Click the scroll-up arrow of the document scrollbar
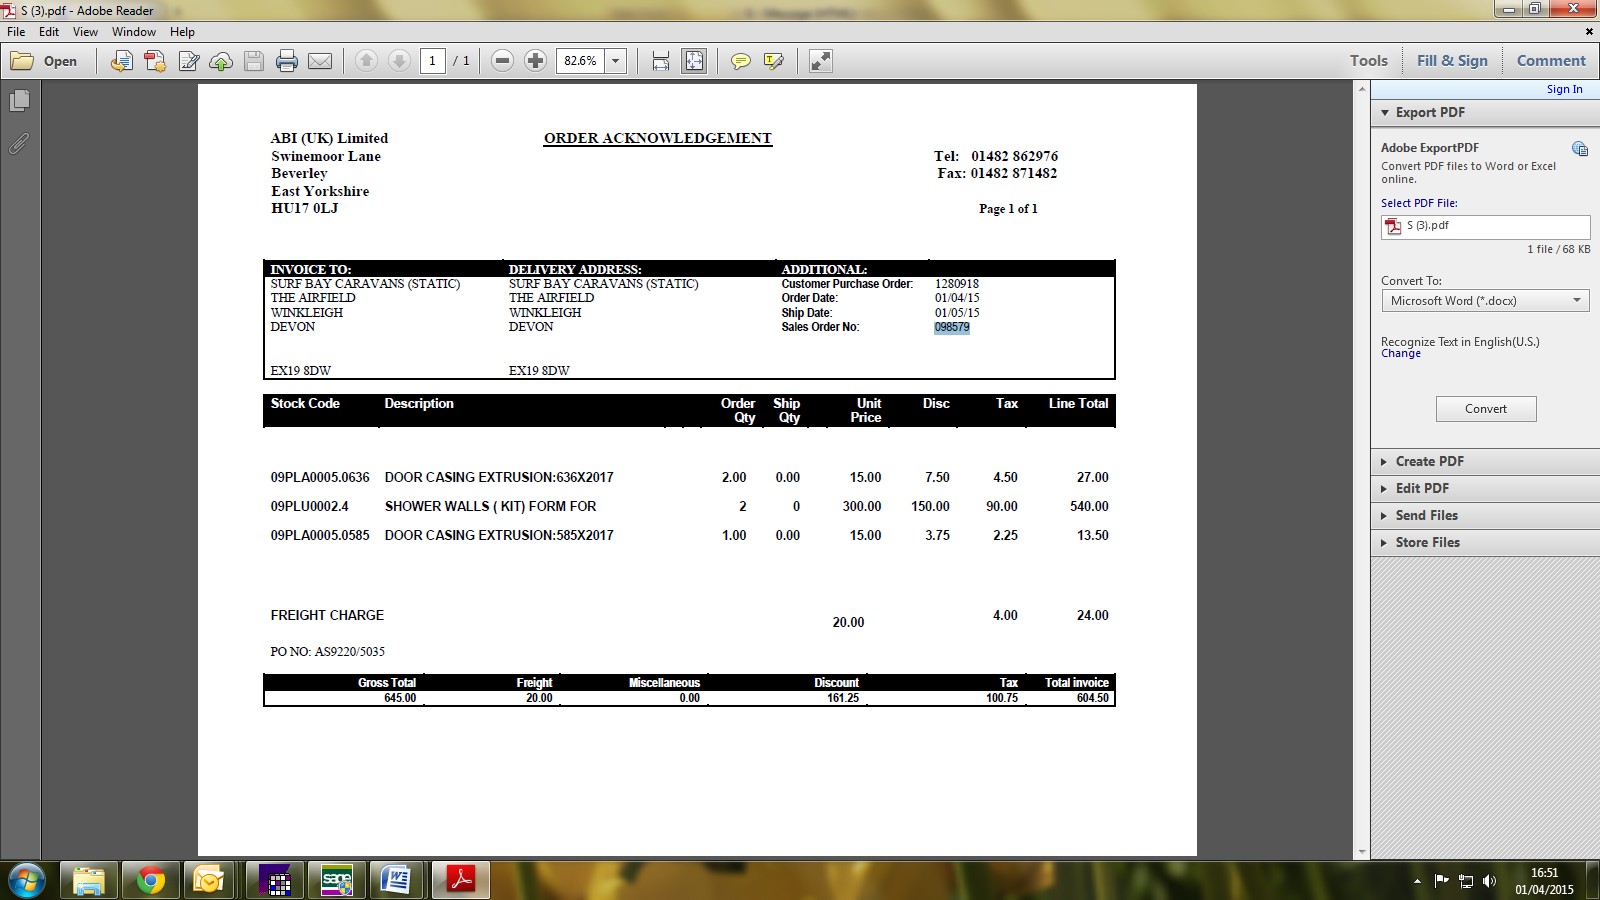 coord(1361,90)
